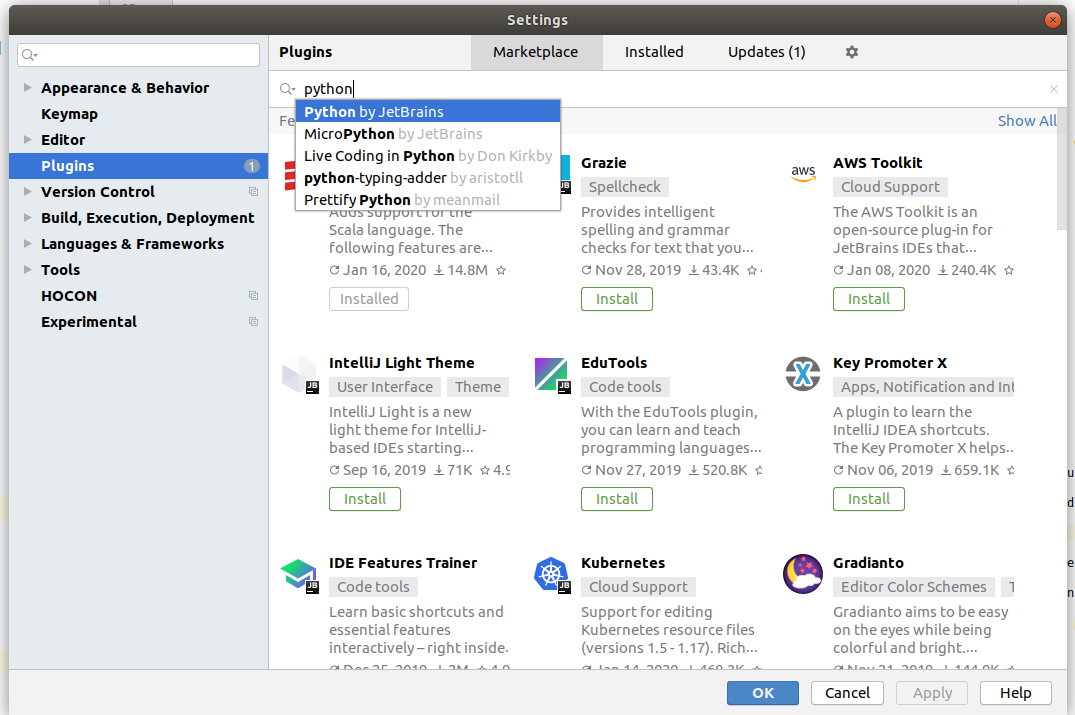1075x715 pixels.
Task: Select Live Coding in Python suggestion
Action: tap(428, 156)
